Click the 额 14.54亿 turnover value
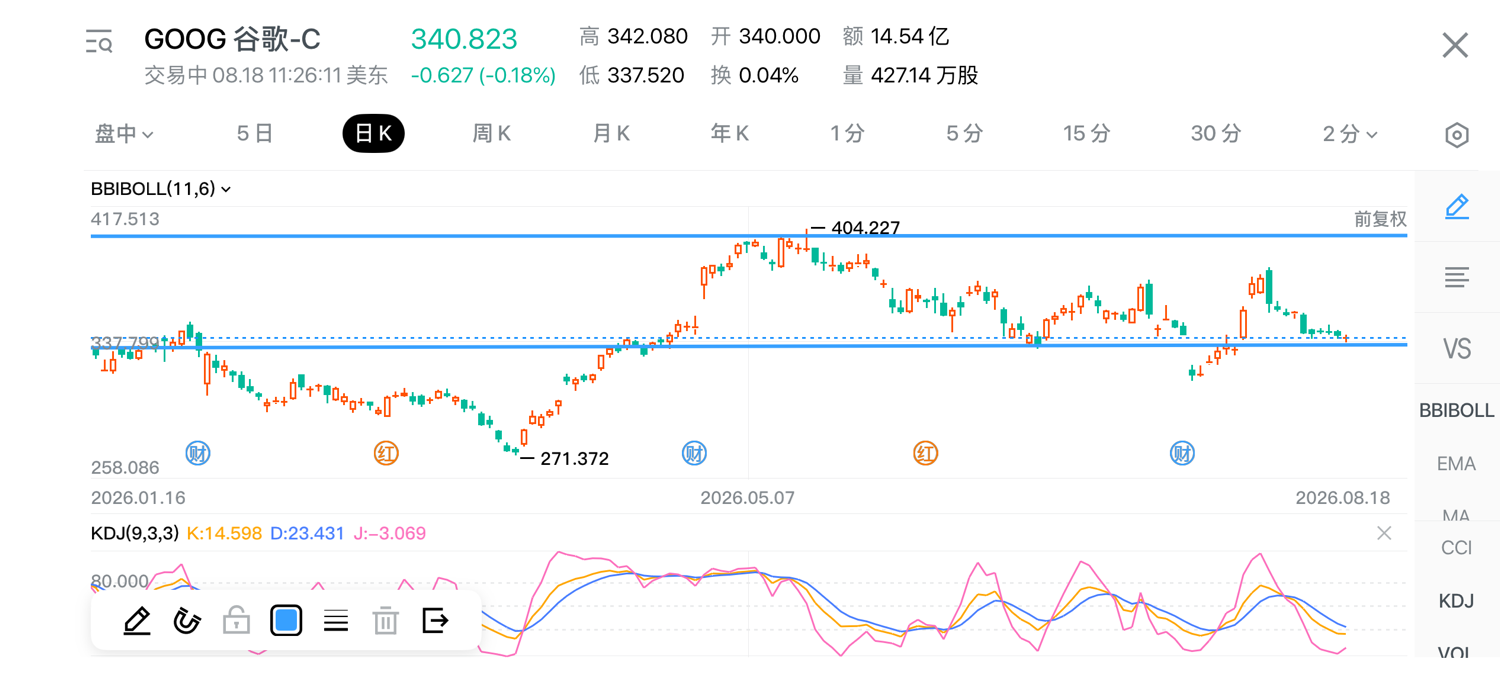 coord(896,37)
